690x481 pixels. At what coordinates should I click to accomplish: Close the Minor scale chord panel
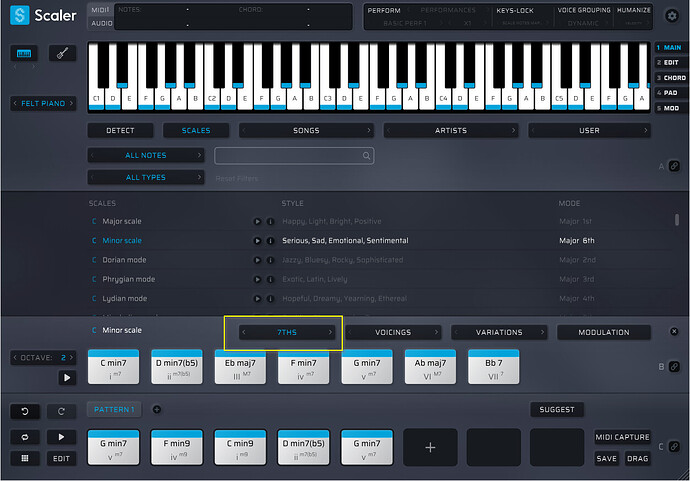click(674, 331)
